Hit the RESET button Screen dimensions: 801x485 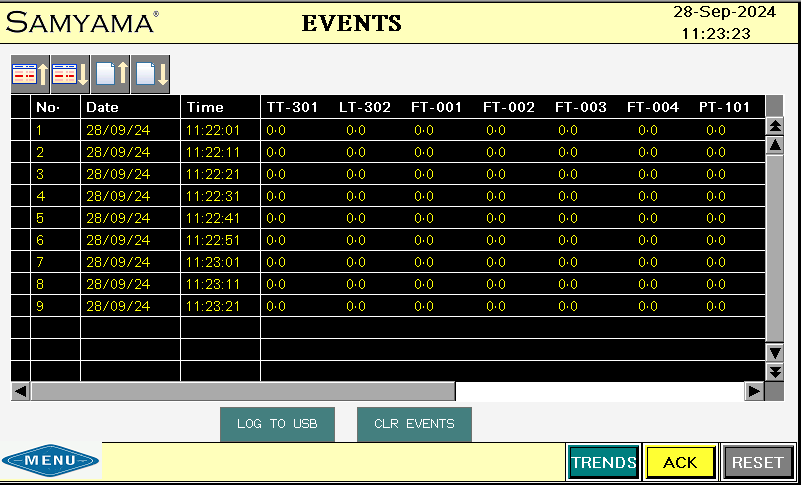757,462
